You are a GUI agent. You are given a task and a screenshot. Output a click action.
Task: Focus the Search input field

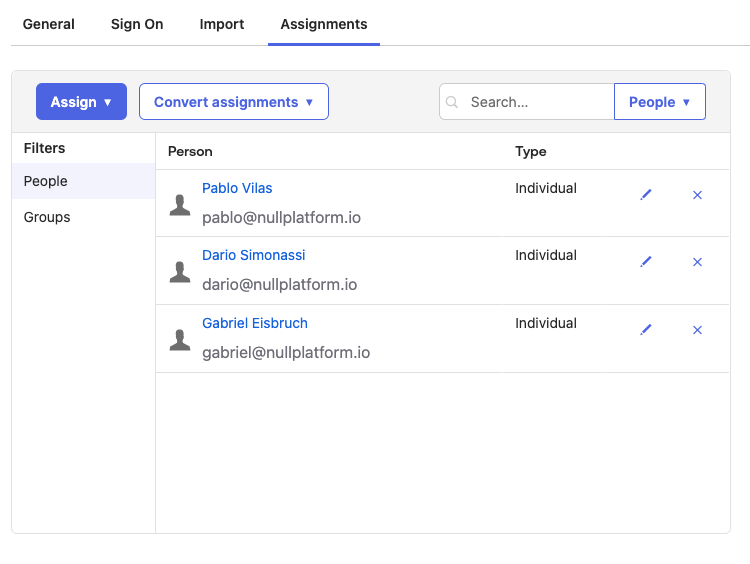pyautogui.click(x=527, y=101)
